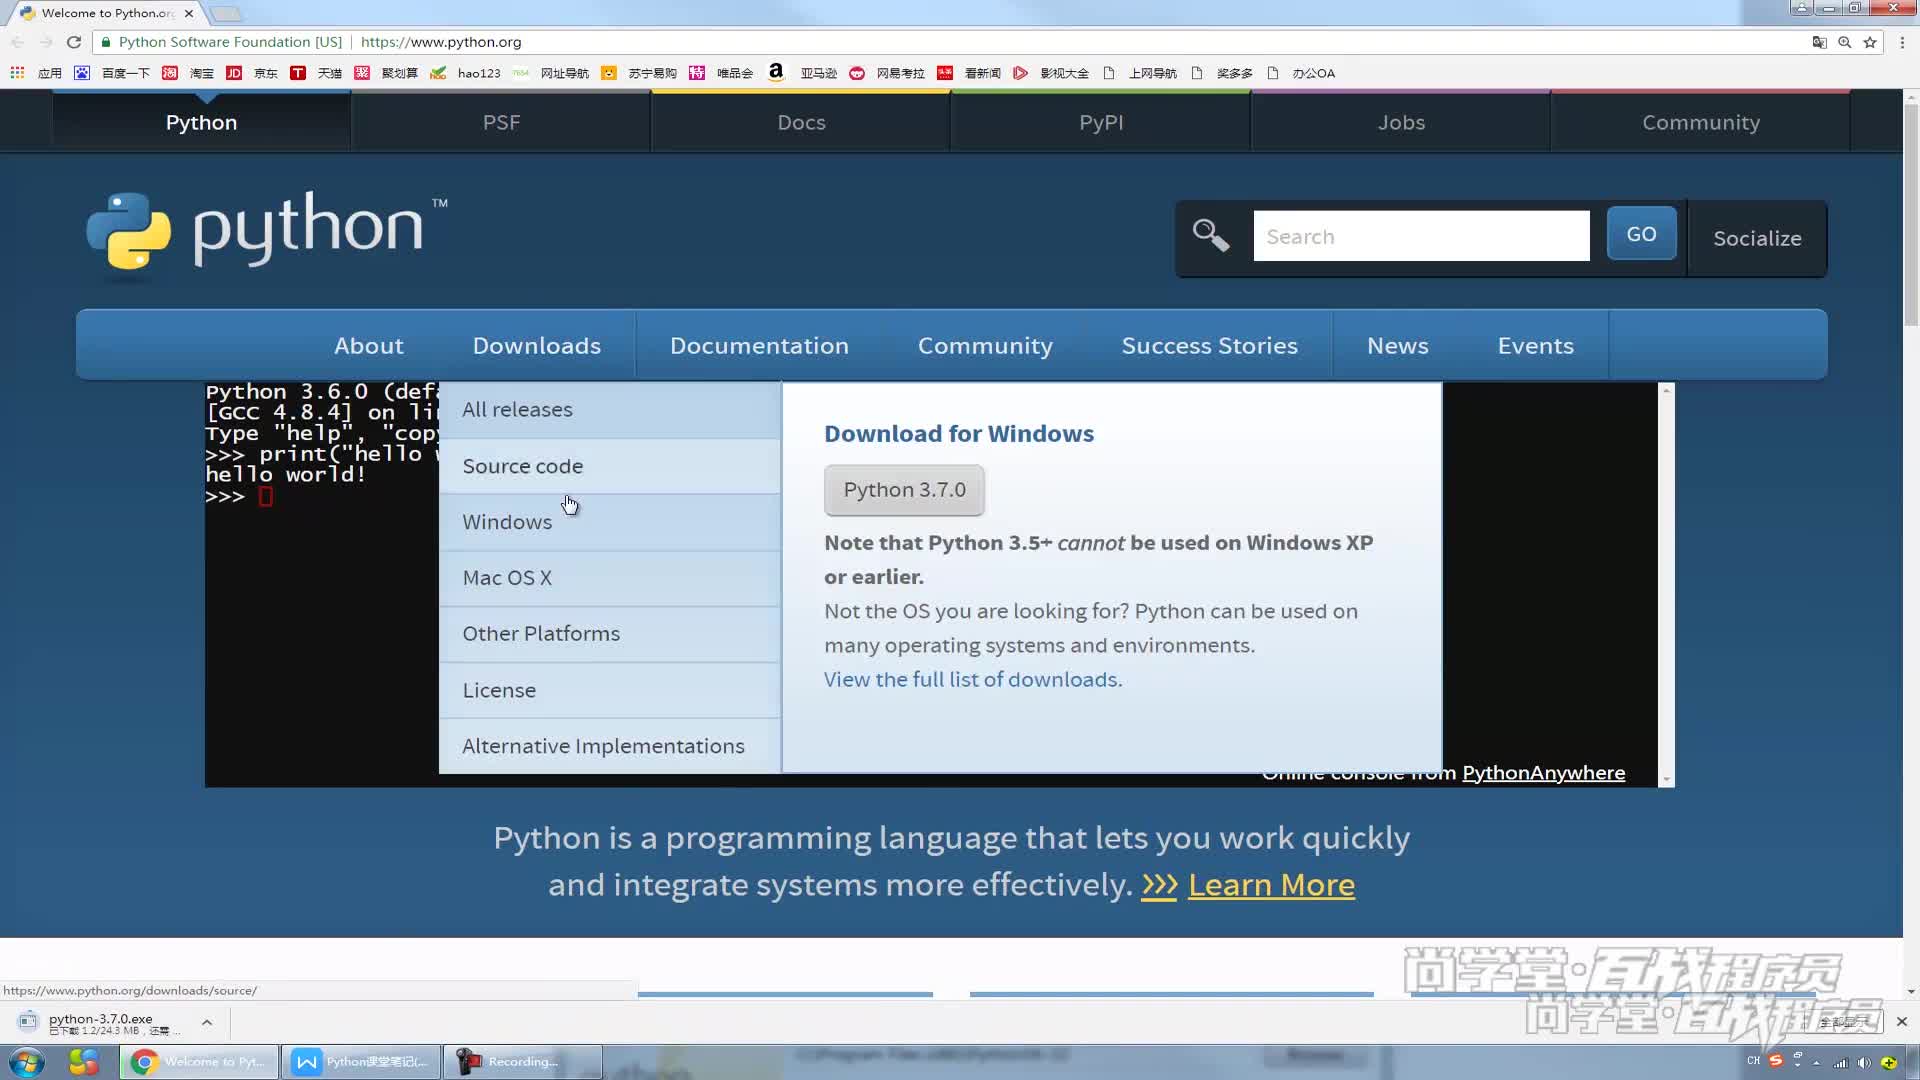Select Source code in the Downloads menu
This screenshot has width=1920, height=1080.
pos(522,466)
